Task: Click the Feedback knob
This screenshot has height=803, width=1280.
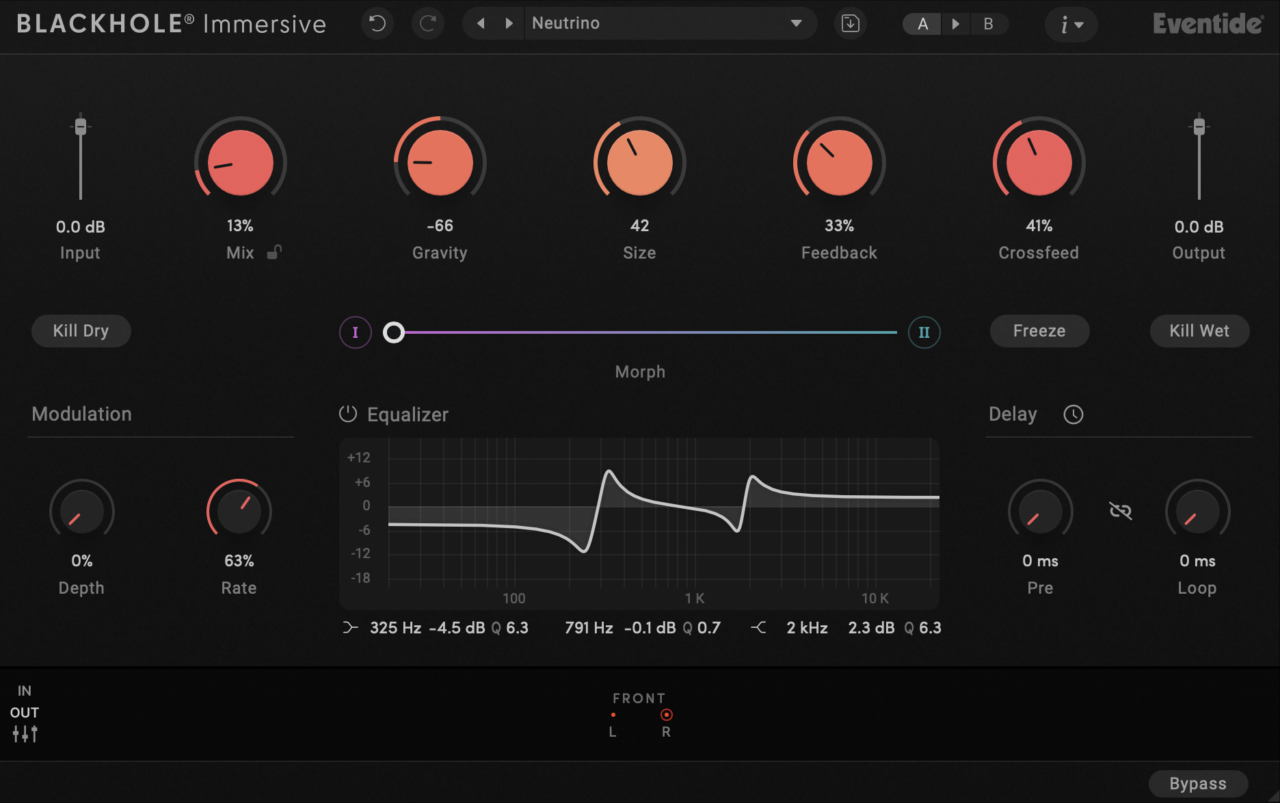Action: [x=839, y=162]
